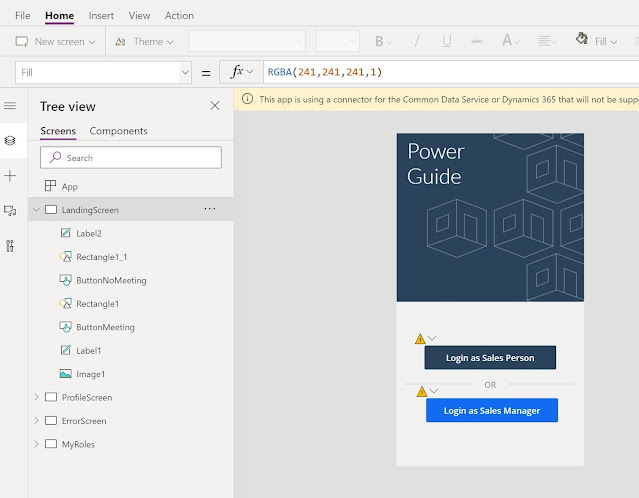Open the Action tab
Viewport: 639px width, 498px height.
point(179,15)
